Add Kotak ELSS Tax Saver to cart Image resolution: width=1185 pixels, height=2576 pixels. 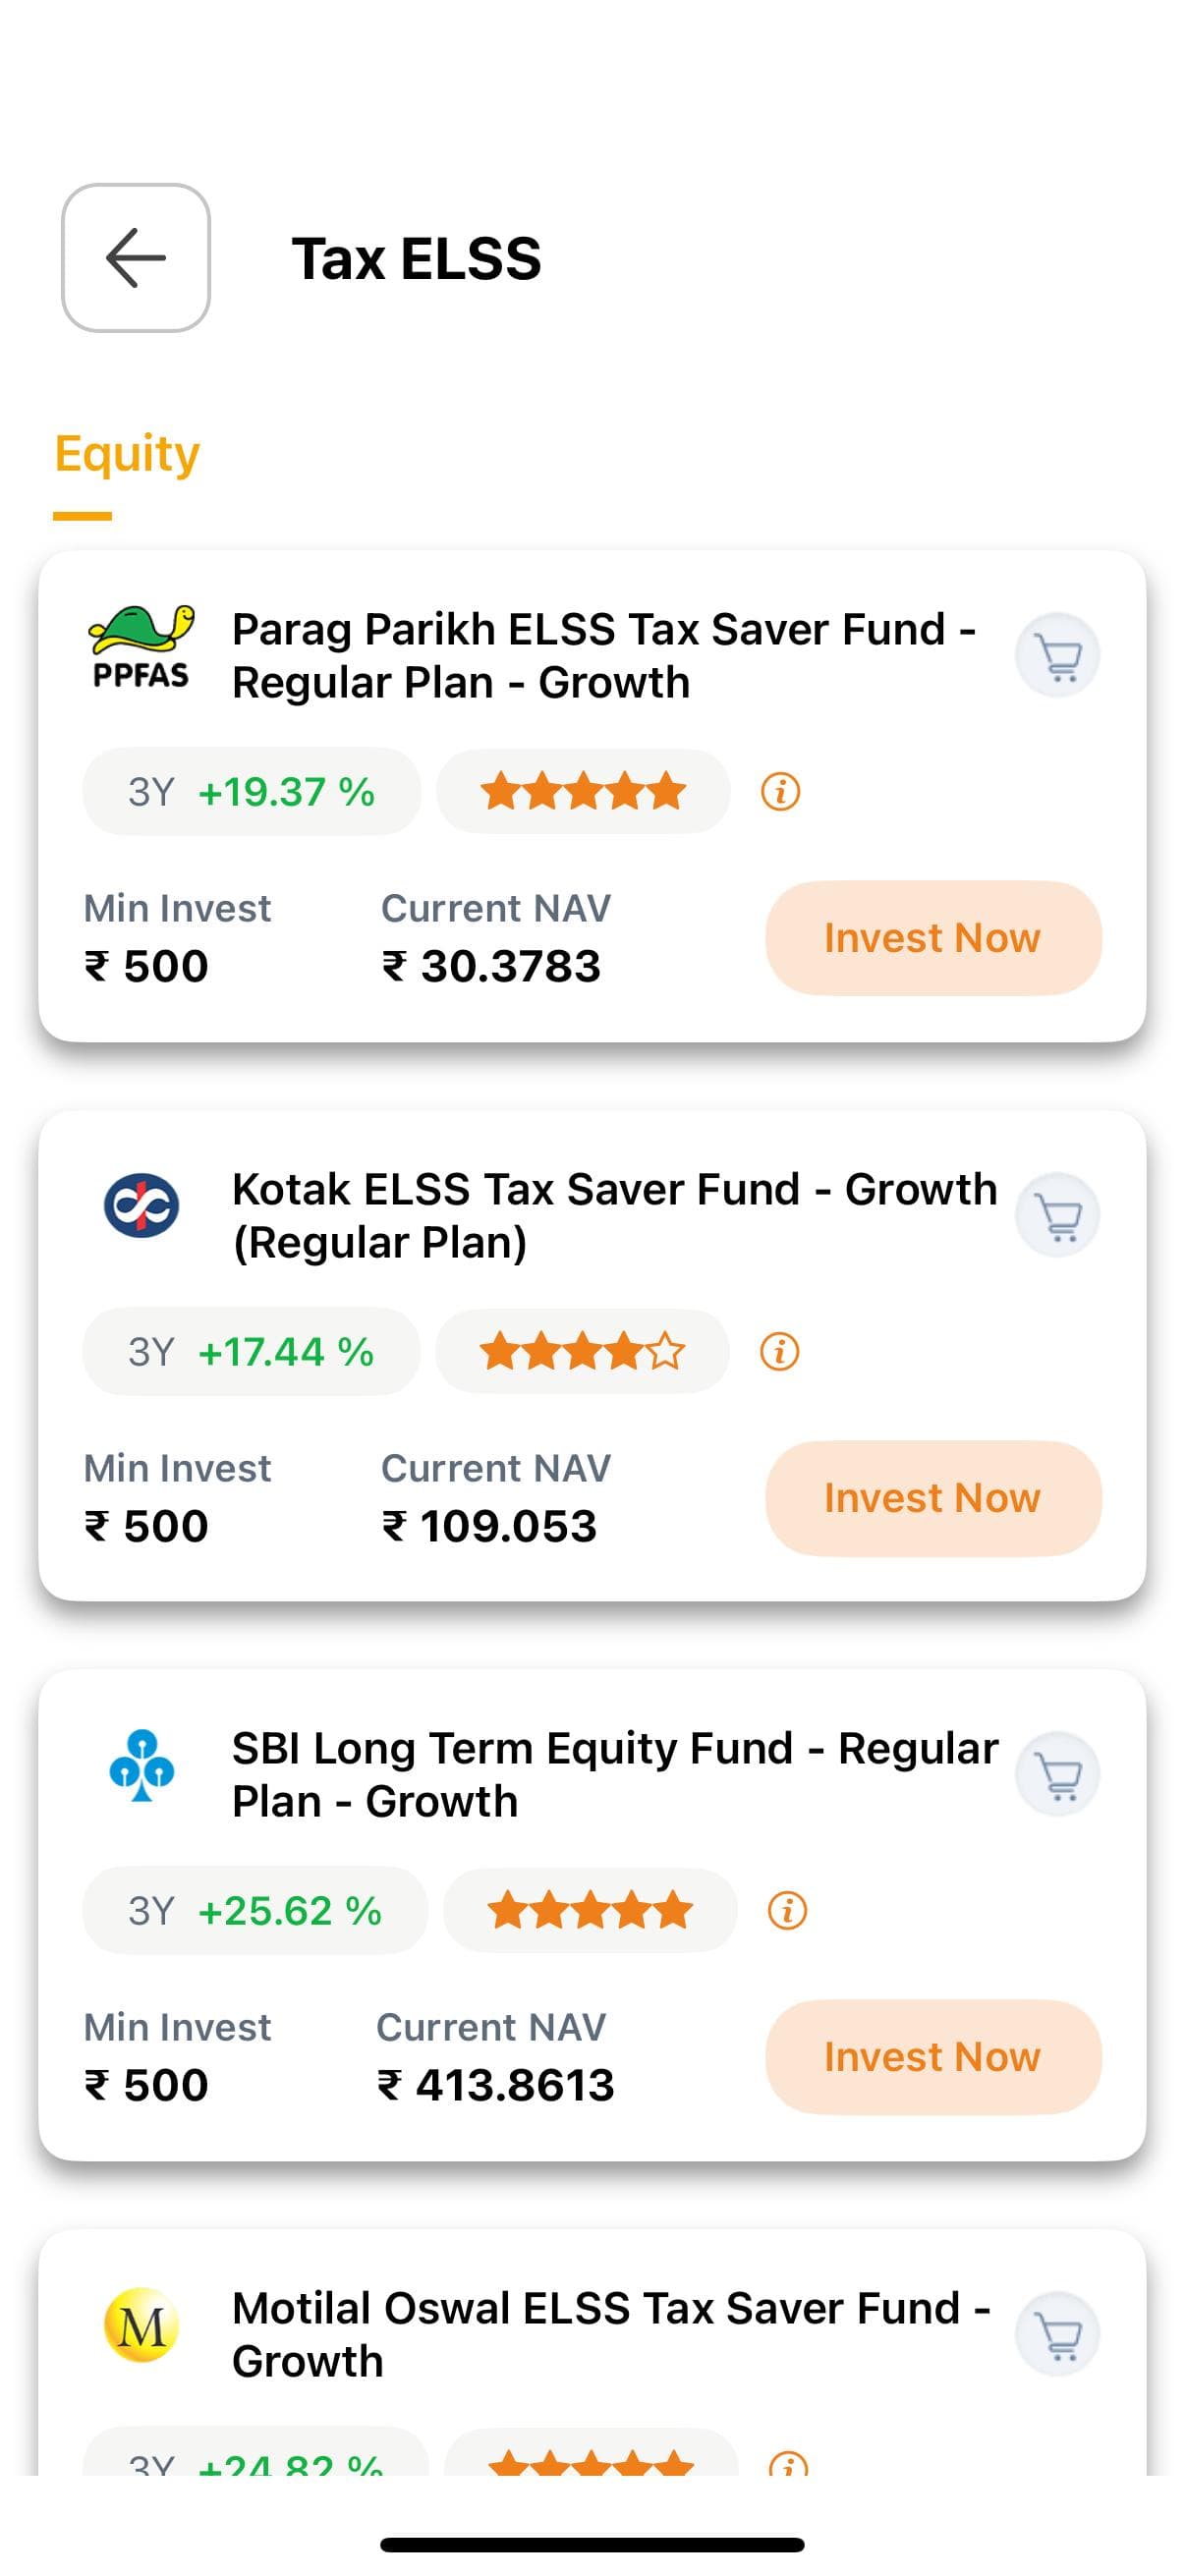1057,1215
